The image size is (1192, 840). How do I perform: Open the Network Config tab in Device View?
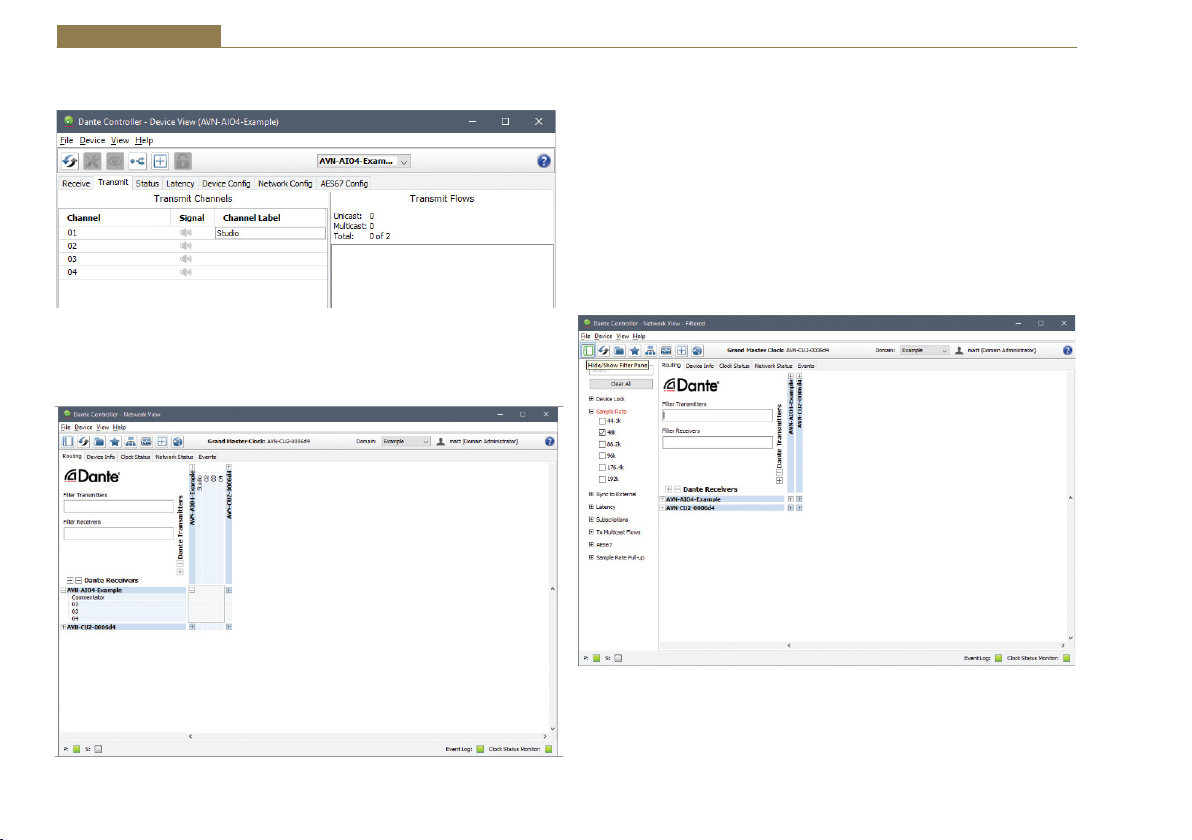tap(285, 183)
